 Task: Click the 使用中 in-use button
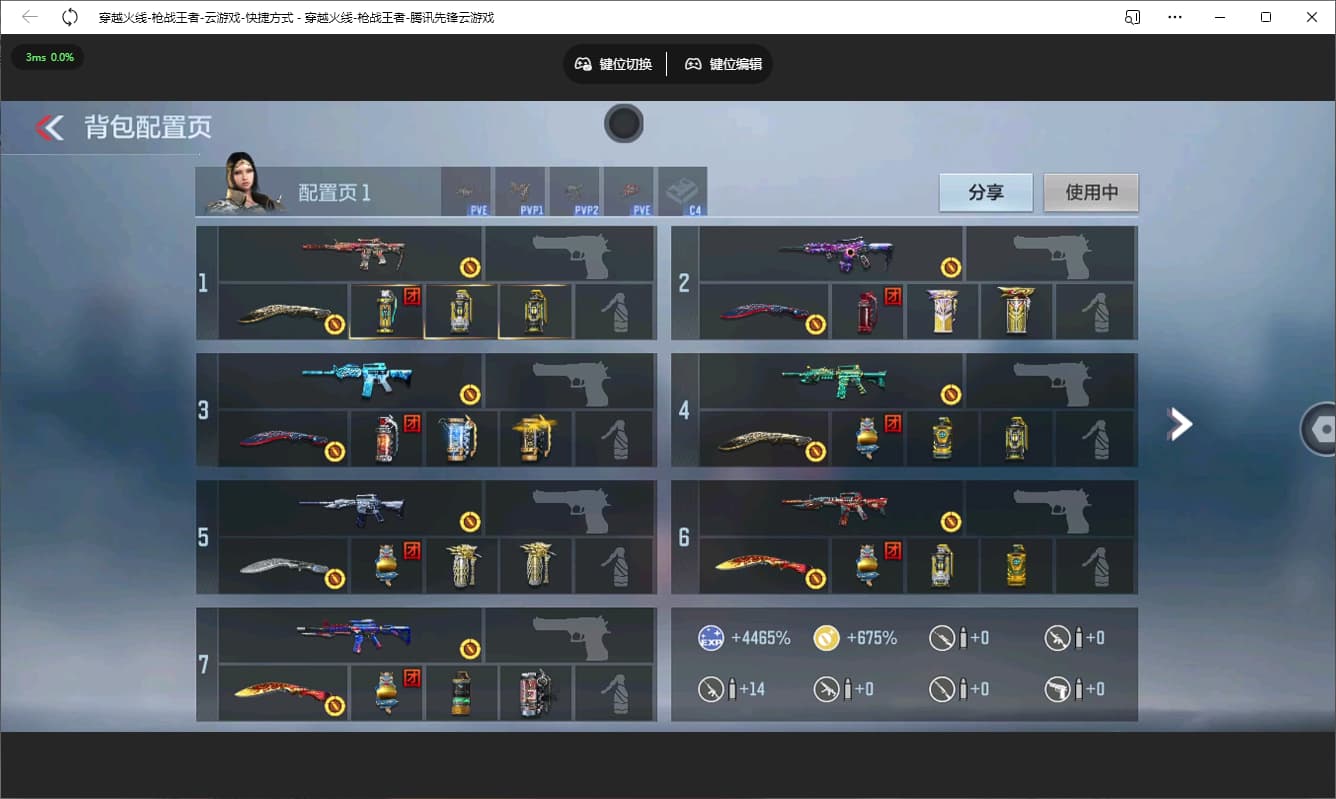(x=1091, y=192)
